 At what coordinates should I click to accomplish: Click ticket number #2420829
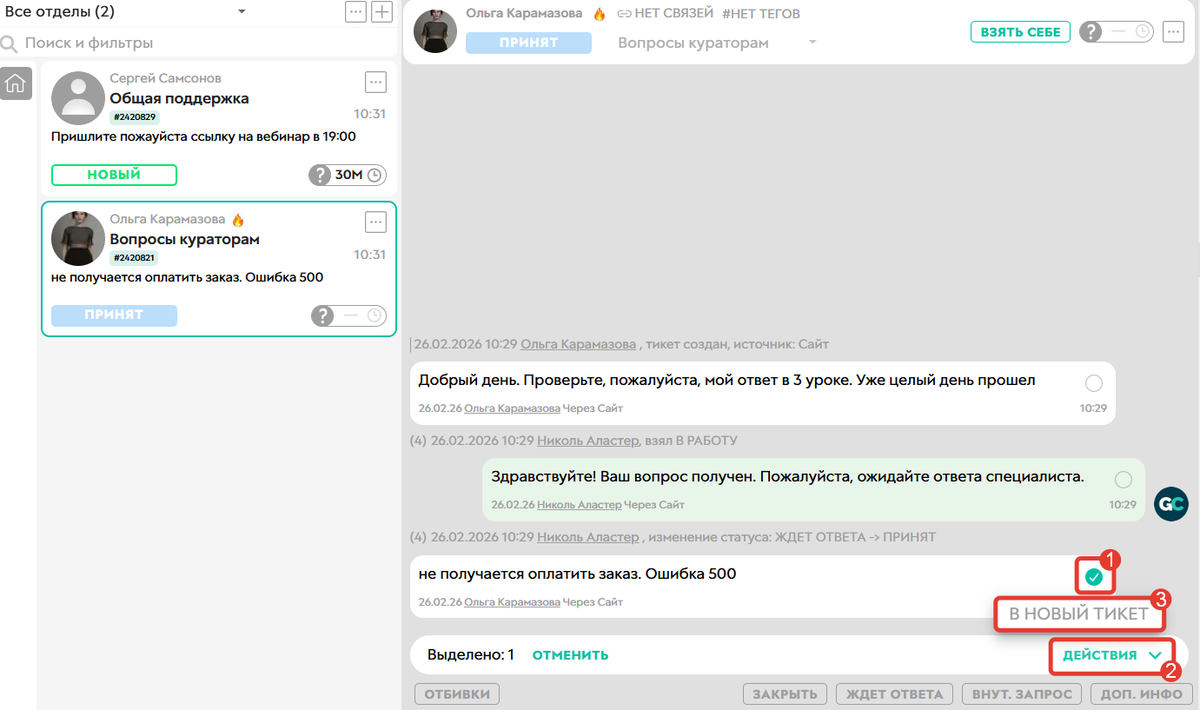pyautogui.click(x=135, y=118)
